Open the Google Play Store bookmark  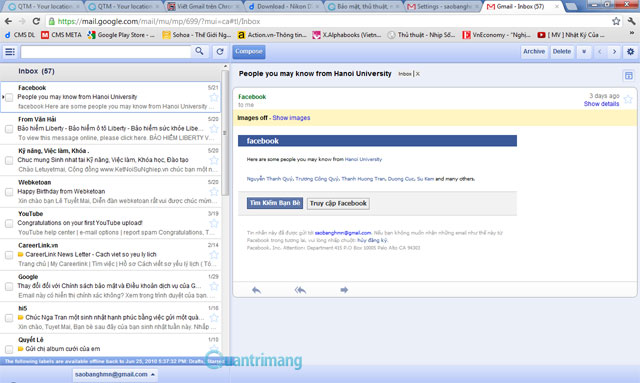point(121,35)
